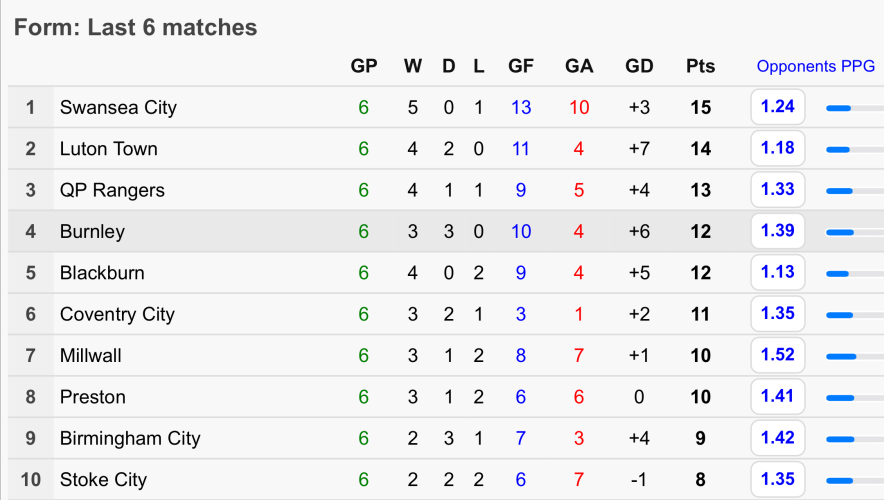The width and height of the screenshot is (884, 500).
Task: Click Blackburn's 1.13 opponents PPG value
Action: pyautogui.click(x=777, y=272)
